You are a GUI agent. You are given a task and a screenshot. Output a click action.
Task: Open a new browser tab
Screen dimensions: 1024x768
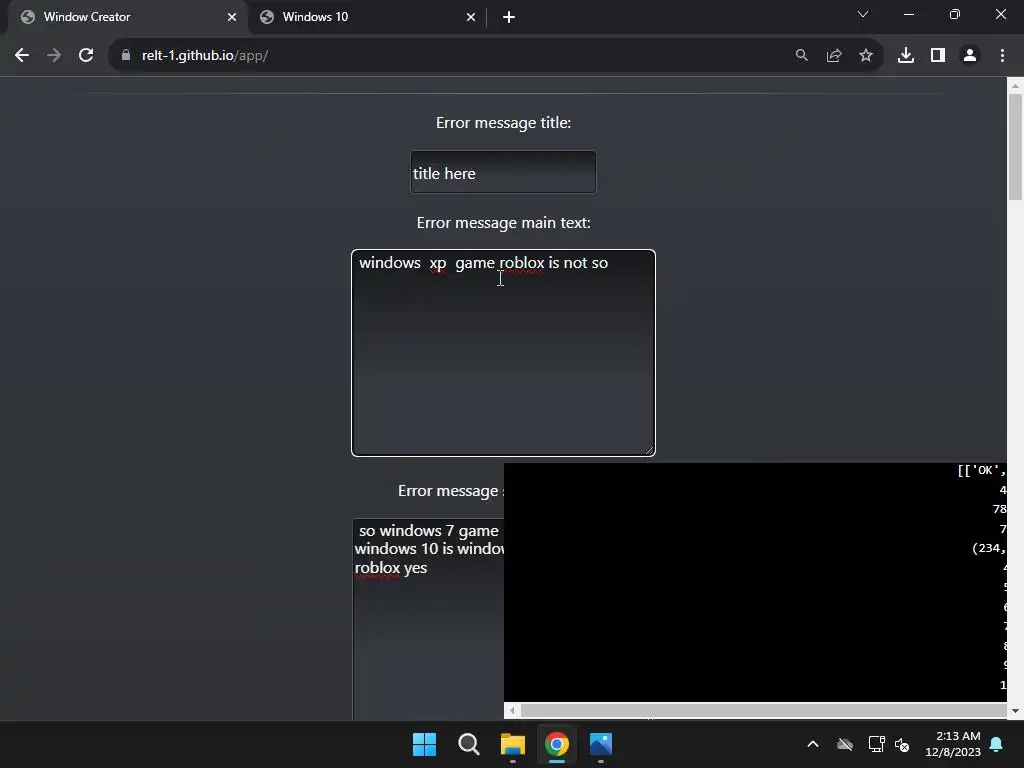[509, 17]
